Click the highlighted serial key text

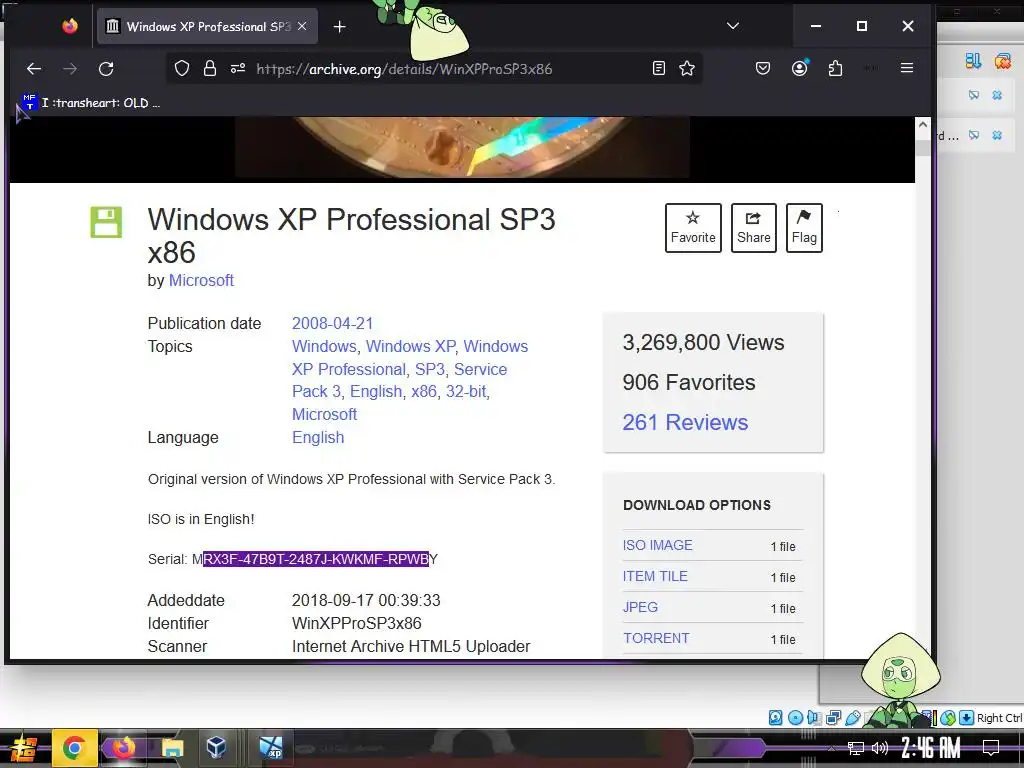(x=316, y=559)
